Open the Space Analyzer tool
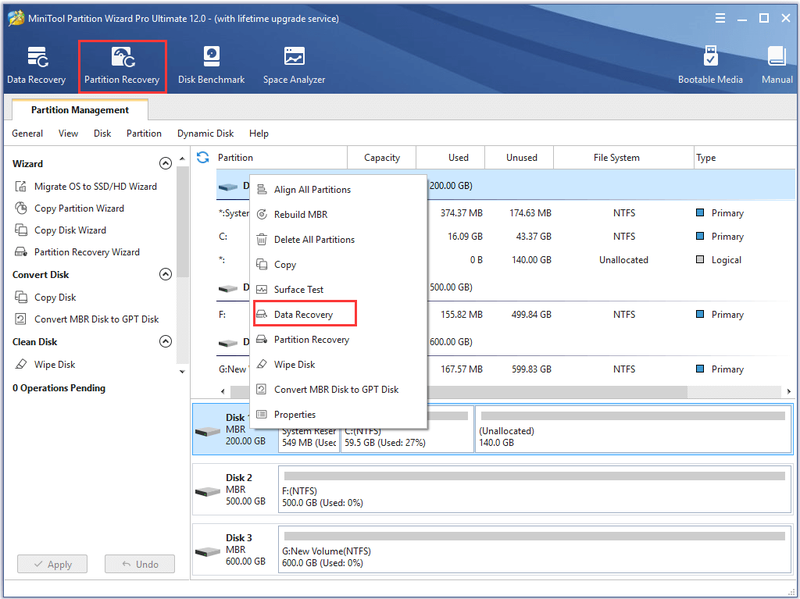Screen dimensions: 800x599 (x=294, y=66)
